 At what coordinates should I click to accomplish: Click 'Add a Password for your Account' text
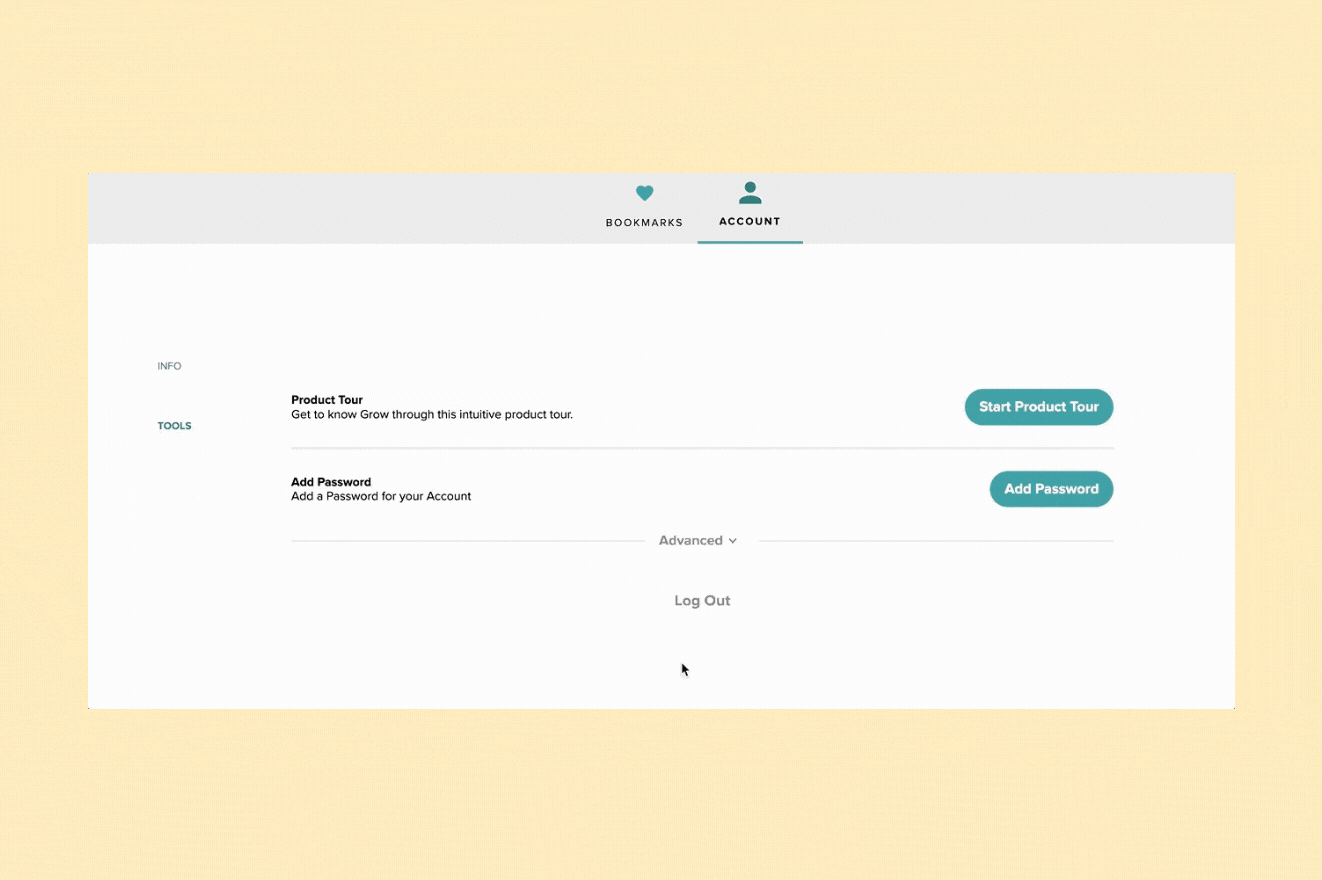[381, 496]
